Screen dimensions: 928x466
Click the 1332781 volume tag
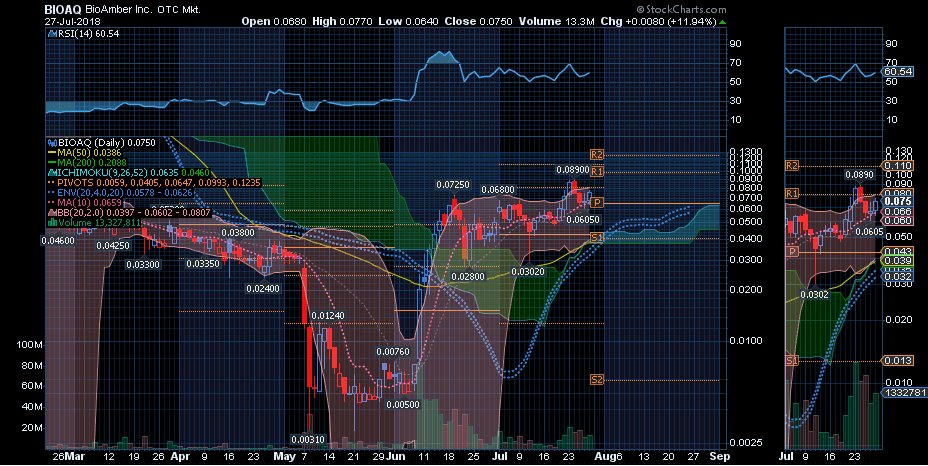905,393
